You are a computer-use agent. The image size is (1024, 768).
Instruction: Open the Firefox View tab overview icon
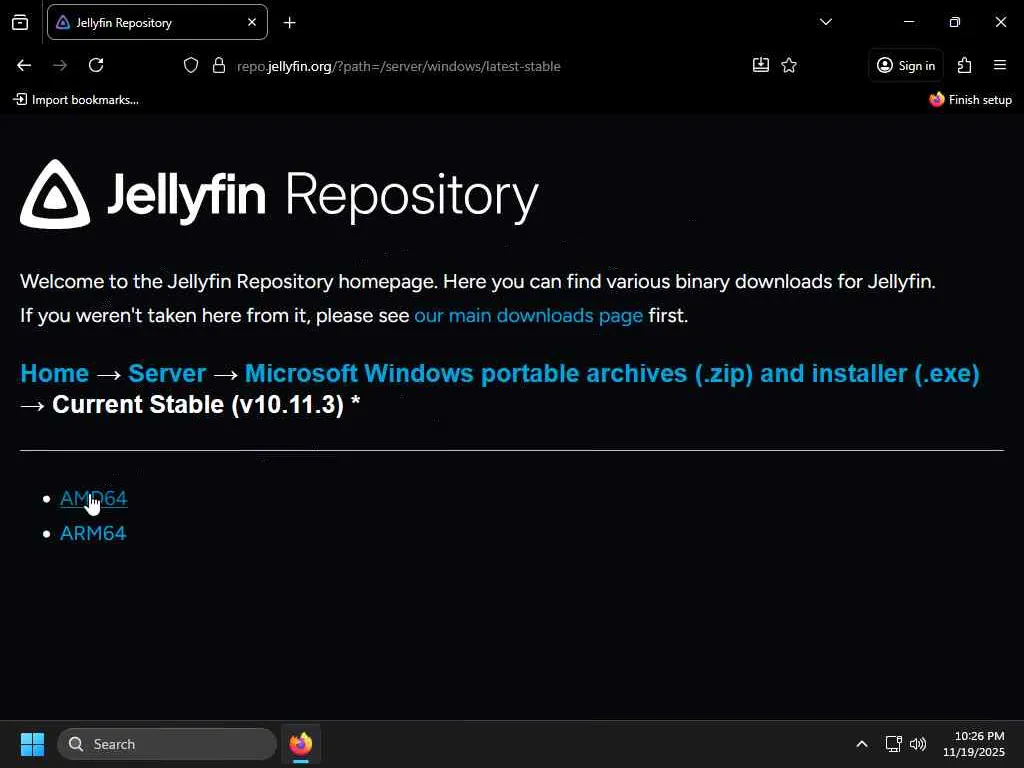(x=20, y=23)
